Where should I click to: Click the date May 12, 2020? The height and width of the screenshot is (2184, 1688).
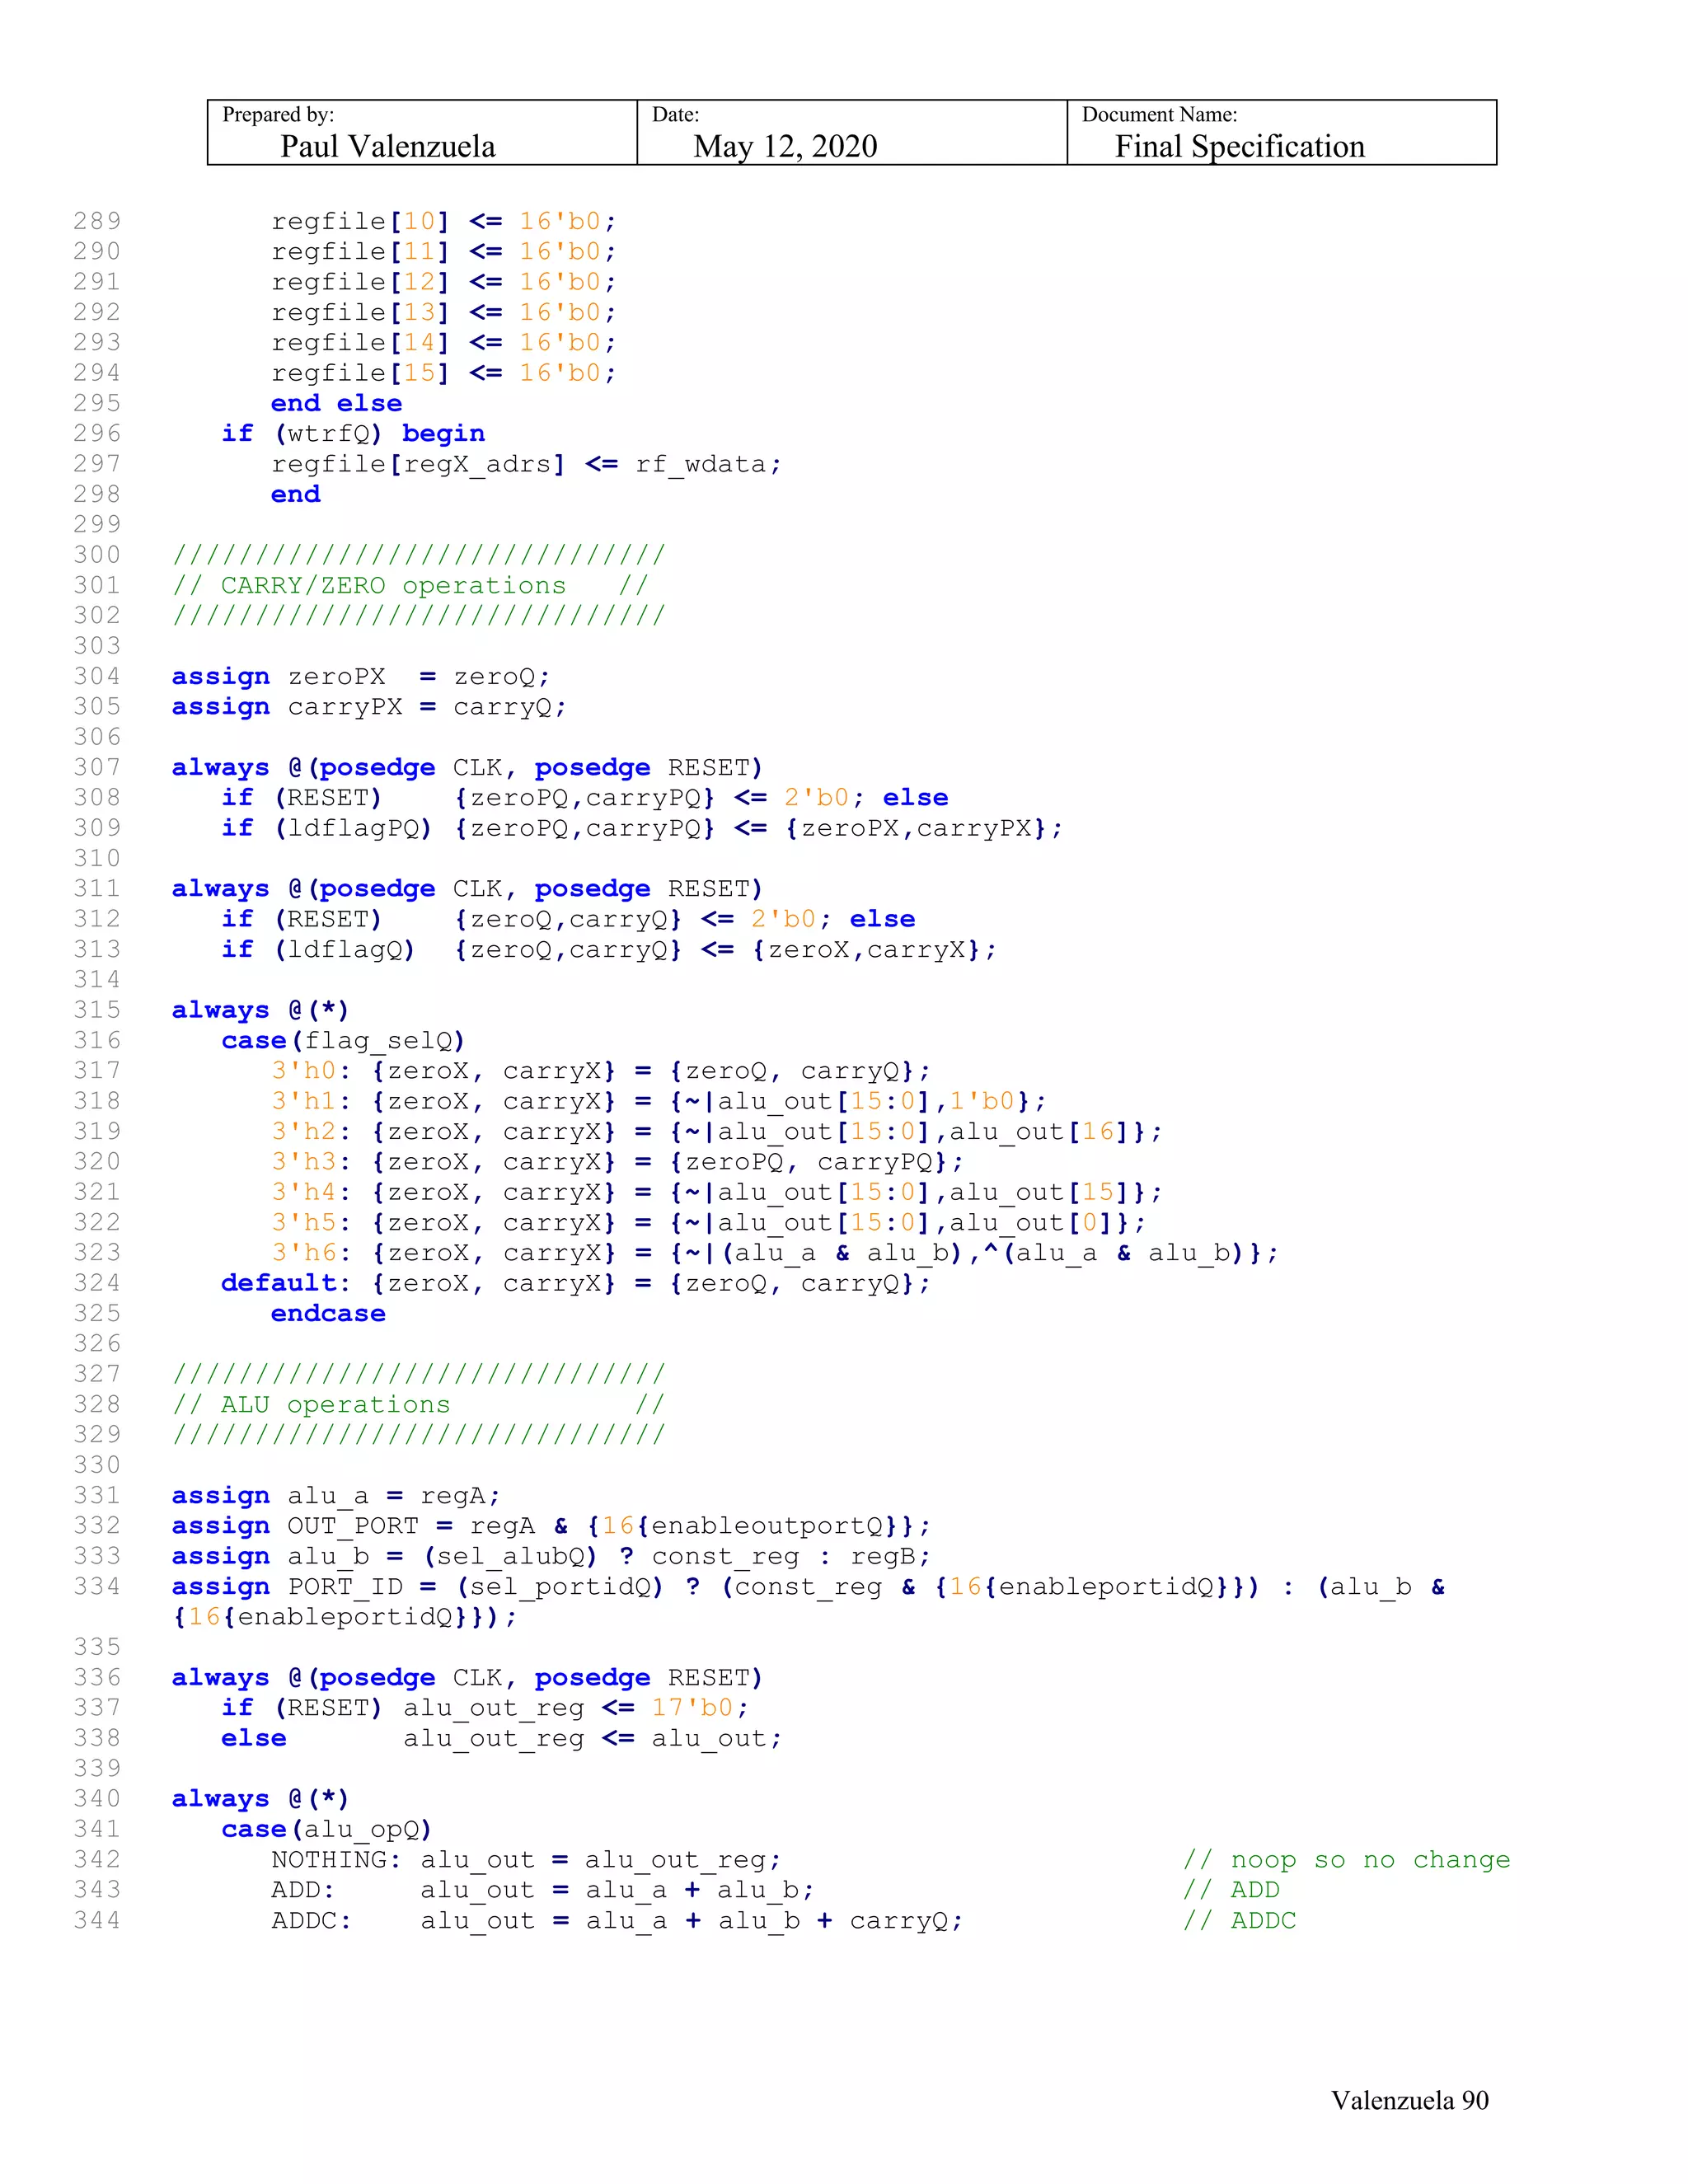click(785, 147)
